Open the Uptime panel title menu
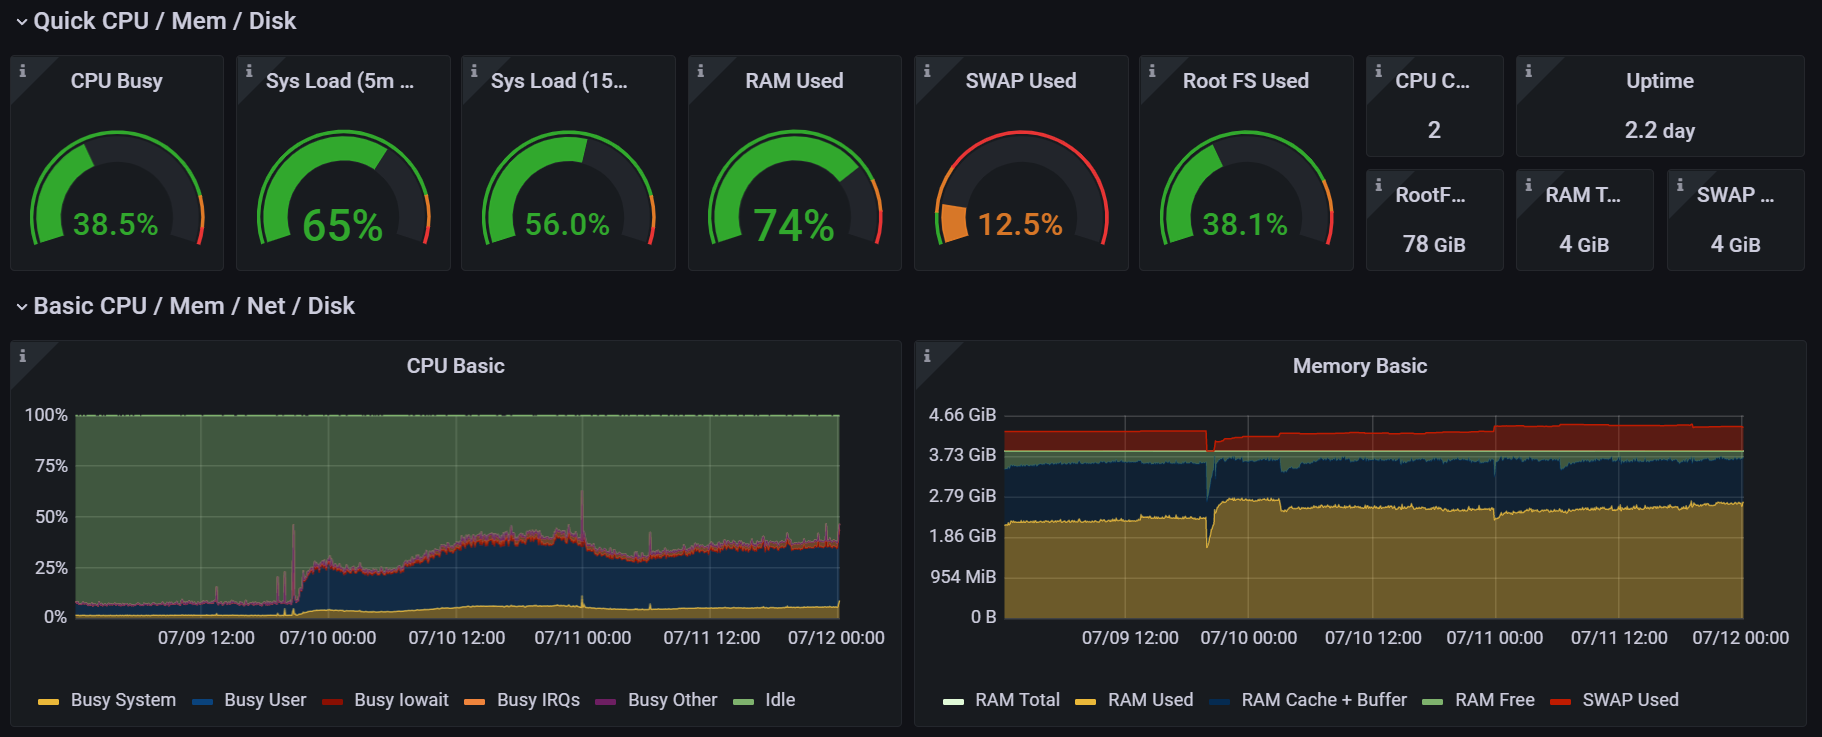The height and width of the screenshot is (737, 1822). tap(1660, 81)
